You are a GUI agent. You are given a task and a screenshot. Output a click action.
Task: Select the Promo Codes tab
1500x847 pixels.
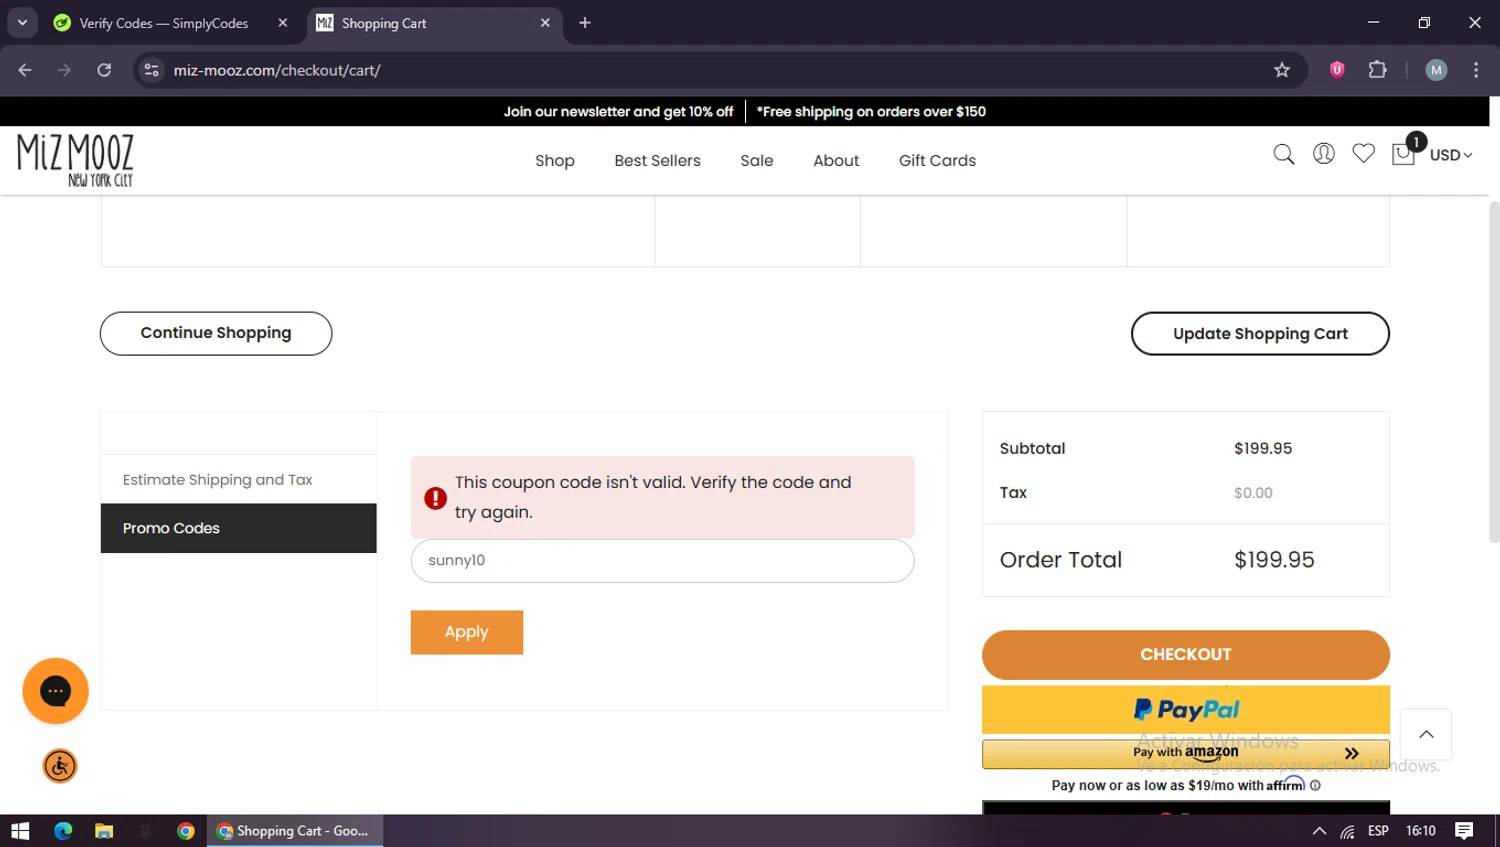point(238,528)
